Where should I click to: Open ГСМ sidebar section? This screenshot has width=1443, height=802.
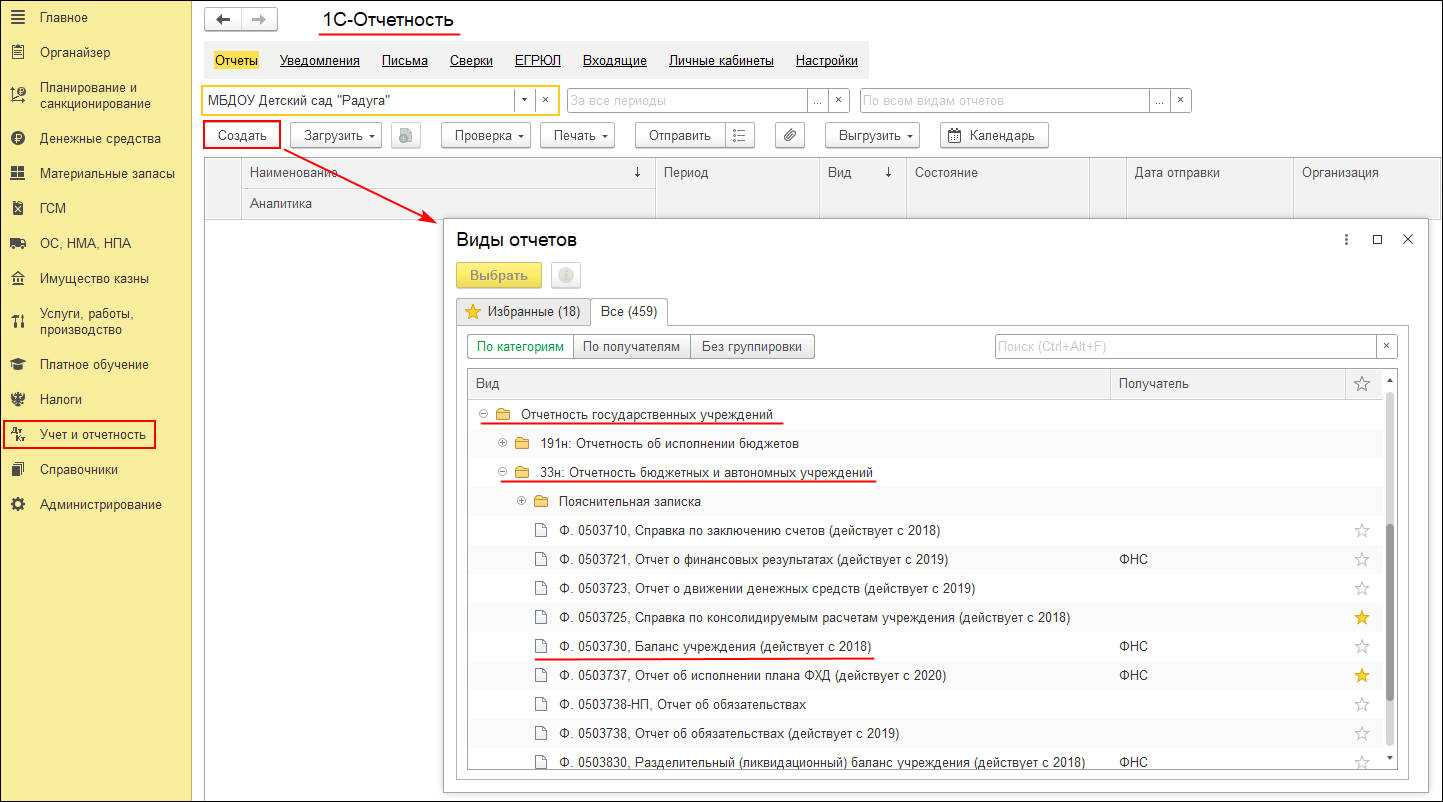(x=53, y=208)
